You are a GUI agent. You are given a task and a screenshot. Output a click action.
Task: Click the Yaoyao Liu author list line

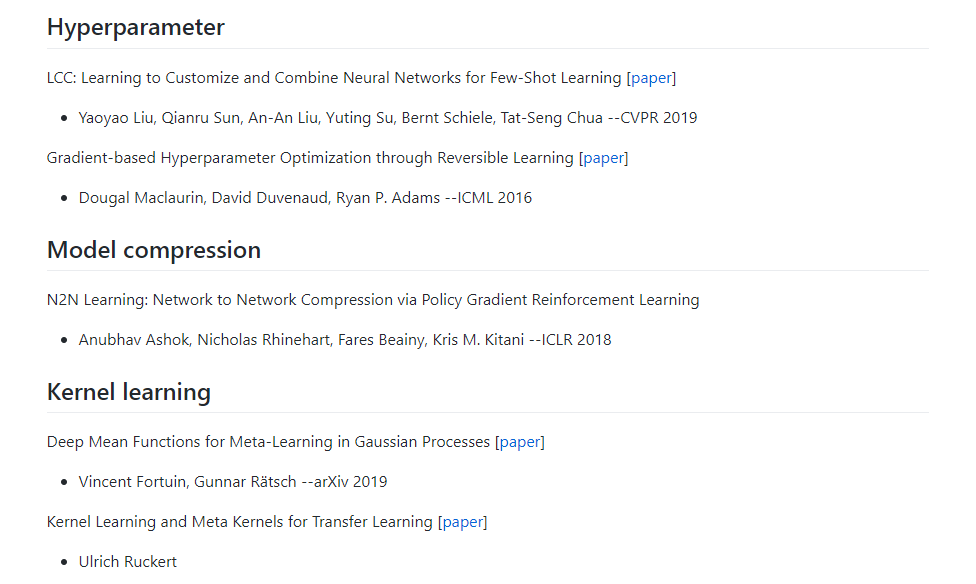pos(388,118)
